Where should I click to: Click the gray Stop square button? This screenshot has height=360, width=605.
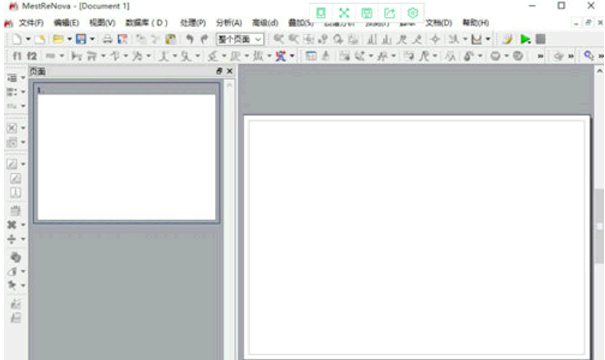click(541, 39)
